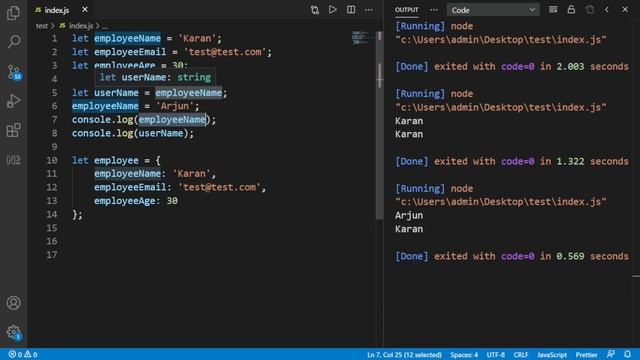Click console.log on line 7
This screenshot has height=360, width=640.
[102, 120]
